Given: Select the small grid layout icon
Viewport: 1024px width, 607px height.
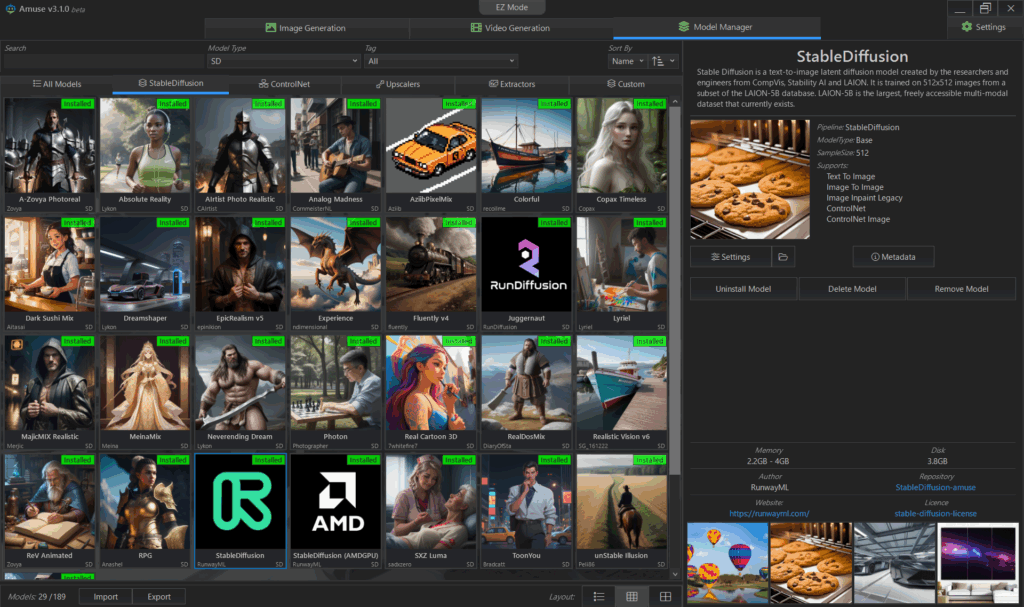Looking at the screenshot, I should (632, 597).
